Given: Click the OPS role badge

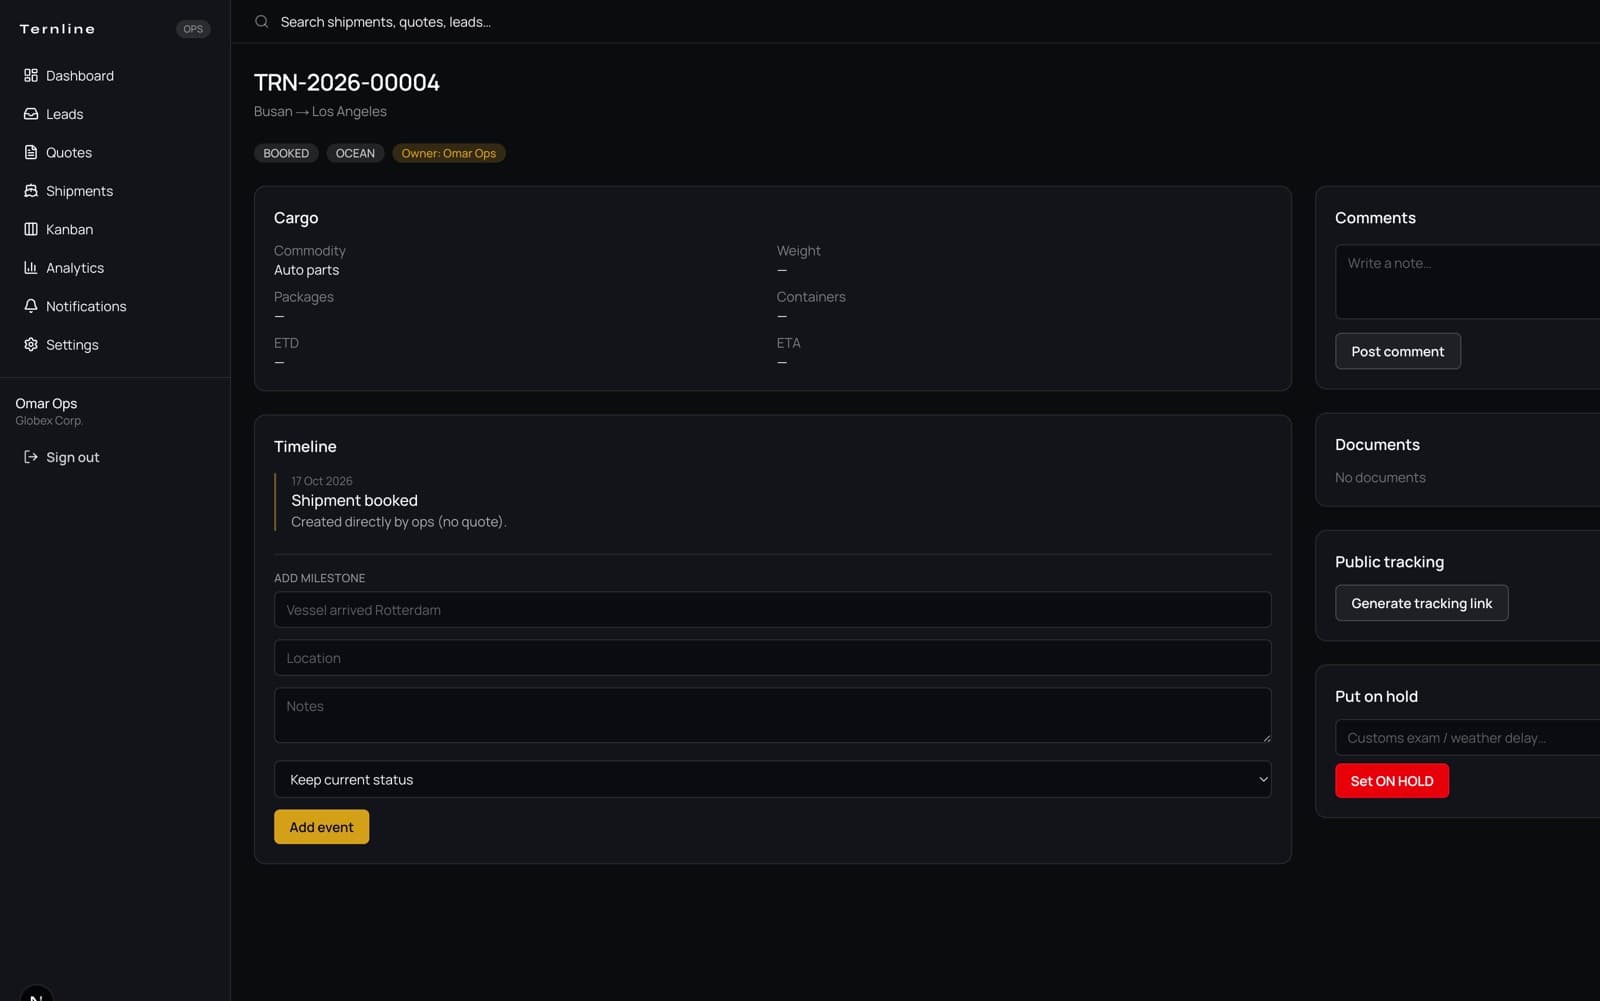Looking at the screenshot, I should (193, 29).
